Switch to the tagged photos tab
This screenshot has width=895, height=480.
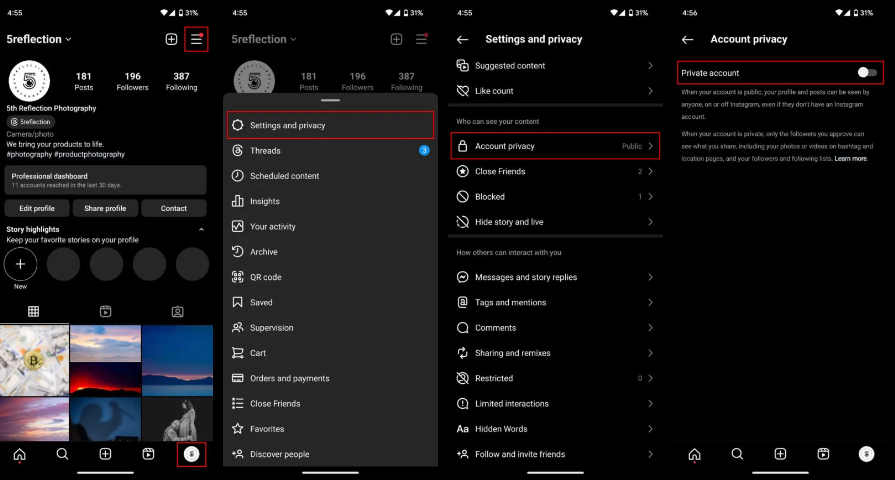tap(178, 312)
